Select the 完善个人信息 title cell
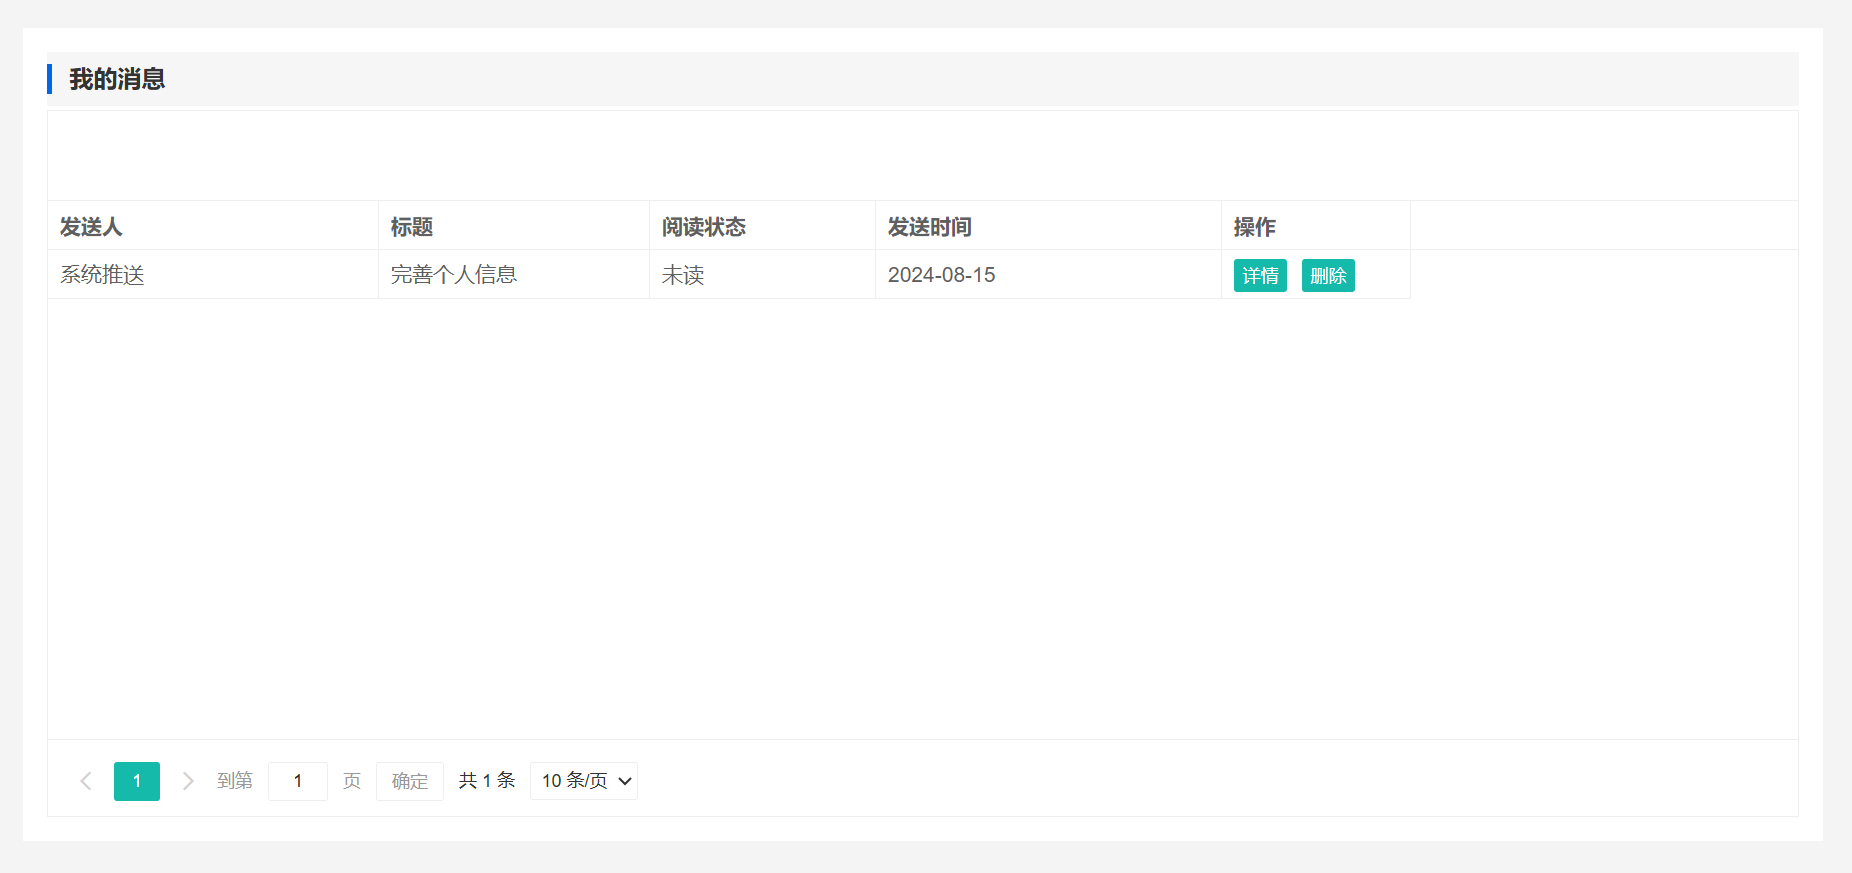Image resolution: width=1852 pixels, height=873 pixels. click(x=454, y=275)
